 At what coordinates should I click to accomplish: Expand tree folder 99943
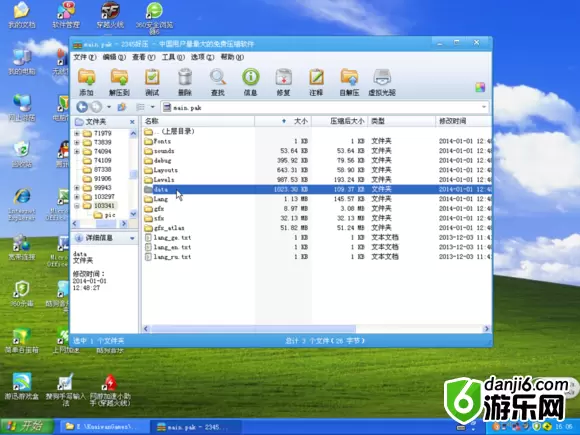click(x=77, y=188)
